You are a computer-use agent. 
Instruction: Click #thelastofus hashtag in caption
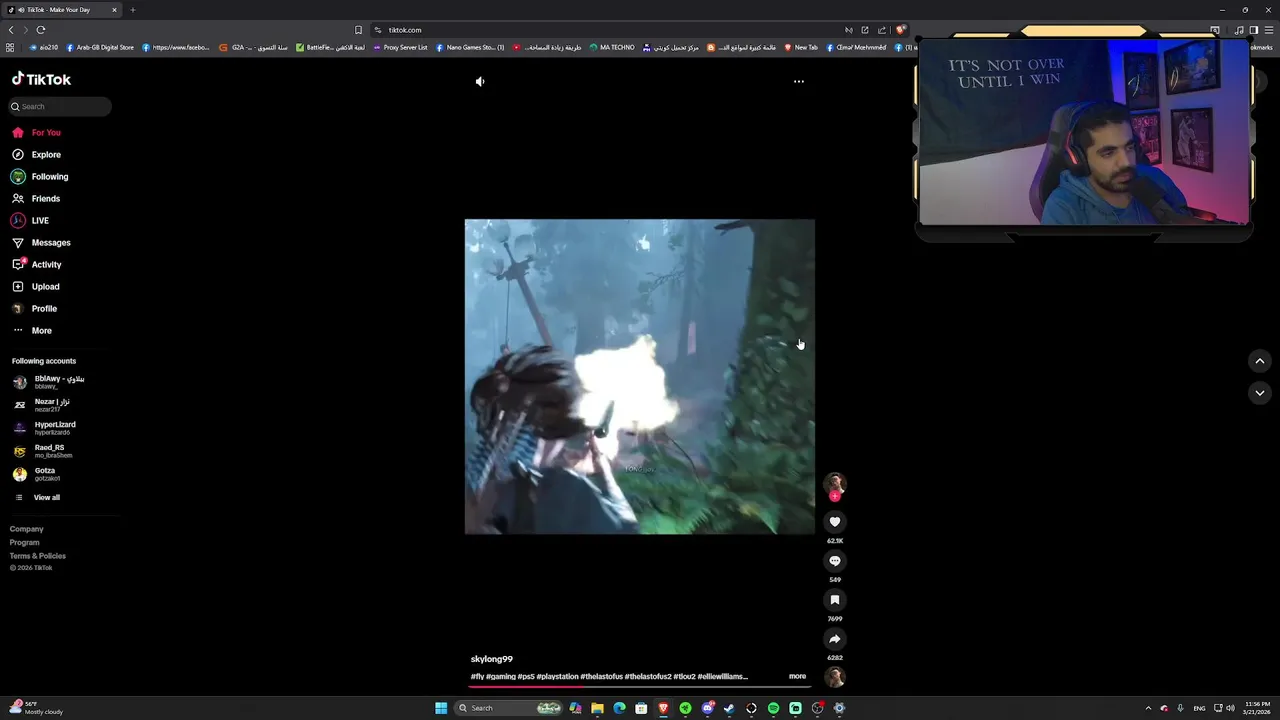coord(601,677)
